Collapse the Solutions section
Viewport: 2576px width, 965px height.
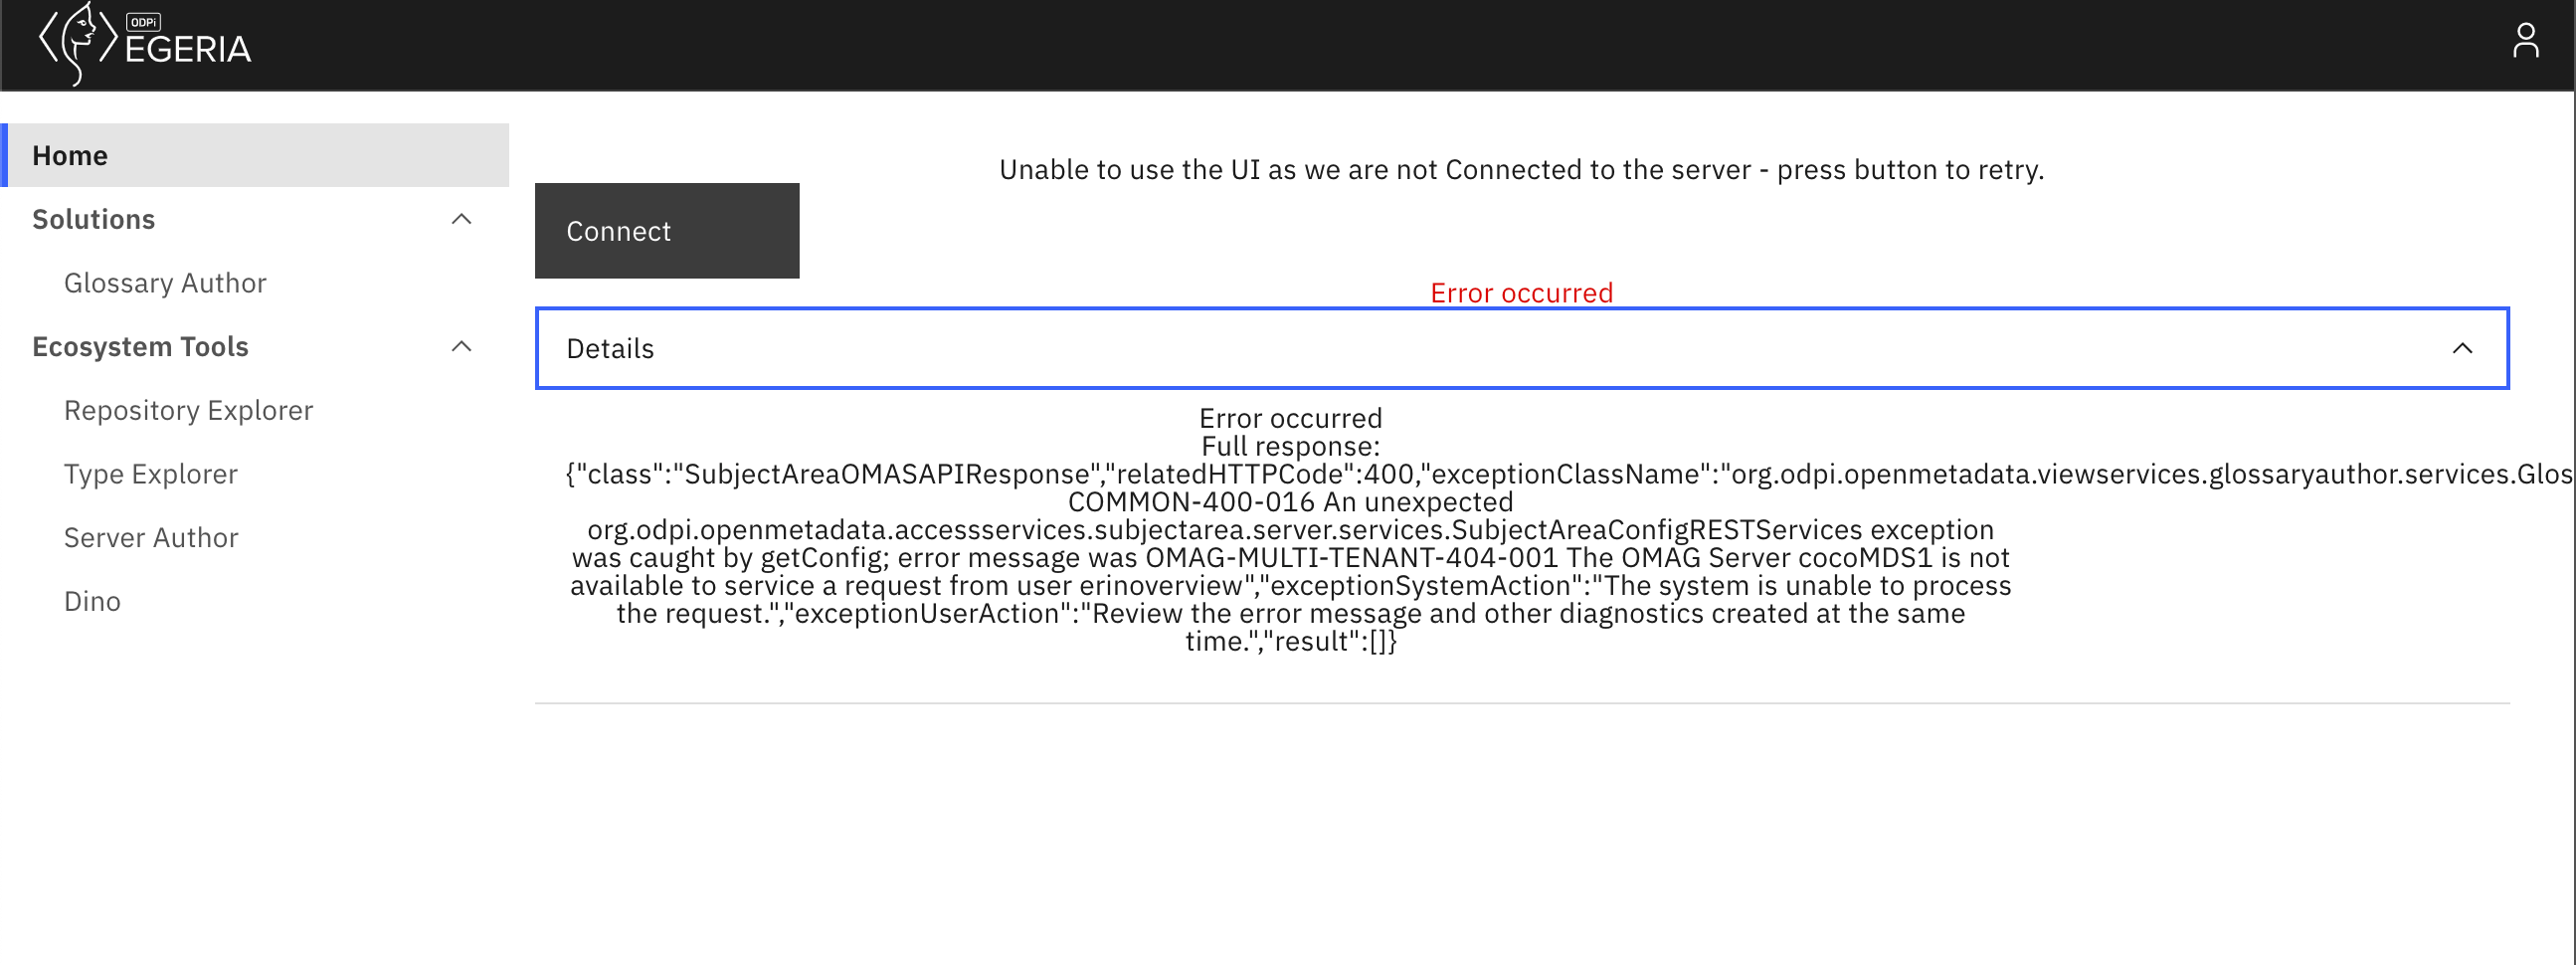(461, 218)
